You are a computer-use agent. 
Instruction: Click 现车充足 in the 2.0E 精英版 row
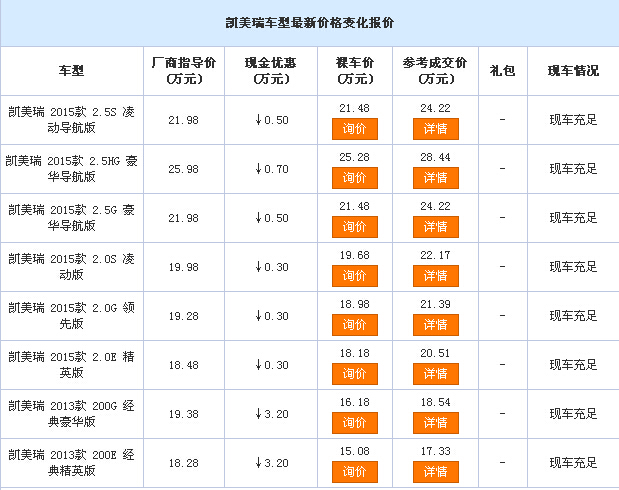click(573, 364)
